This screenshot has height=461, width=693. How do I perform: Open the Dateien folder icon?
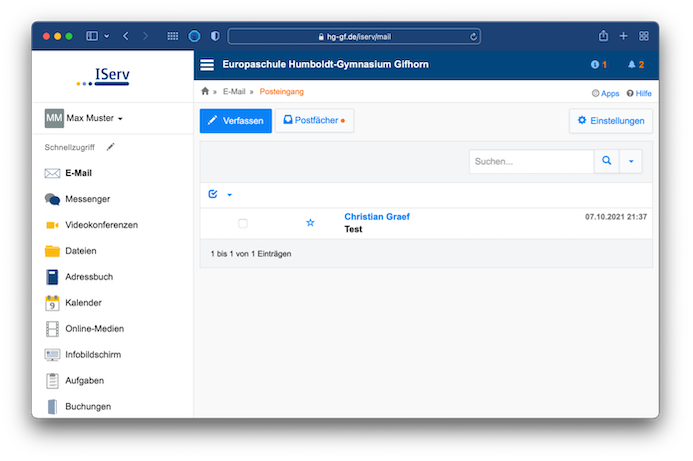52,251
